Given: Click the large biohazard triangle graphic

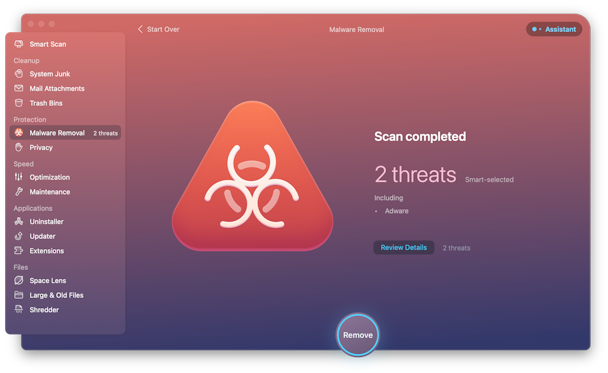Looking at the screenshot, I should point(252,176).
